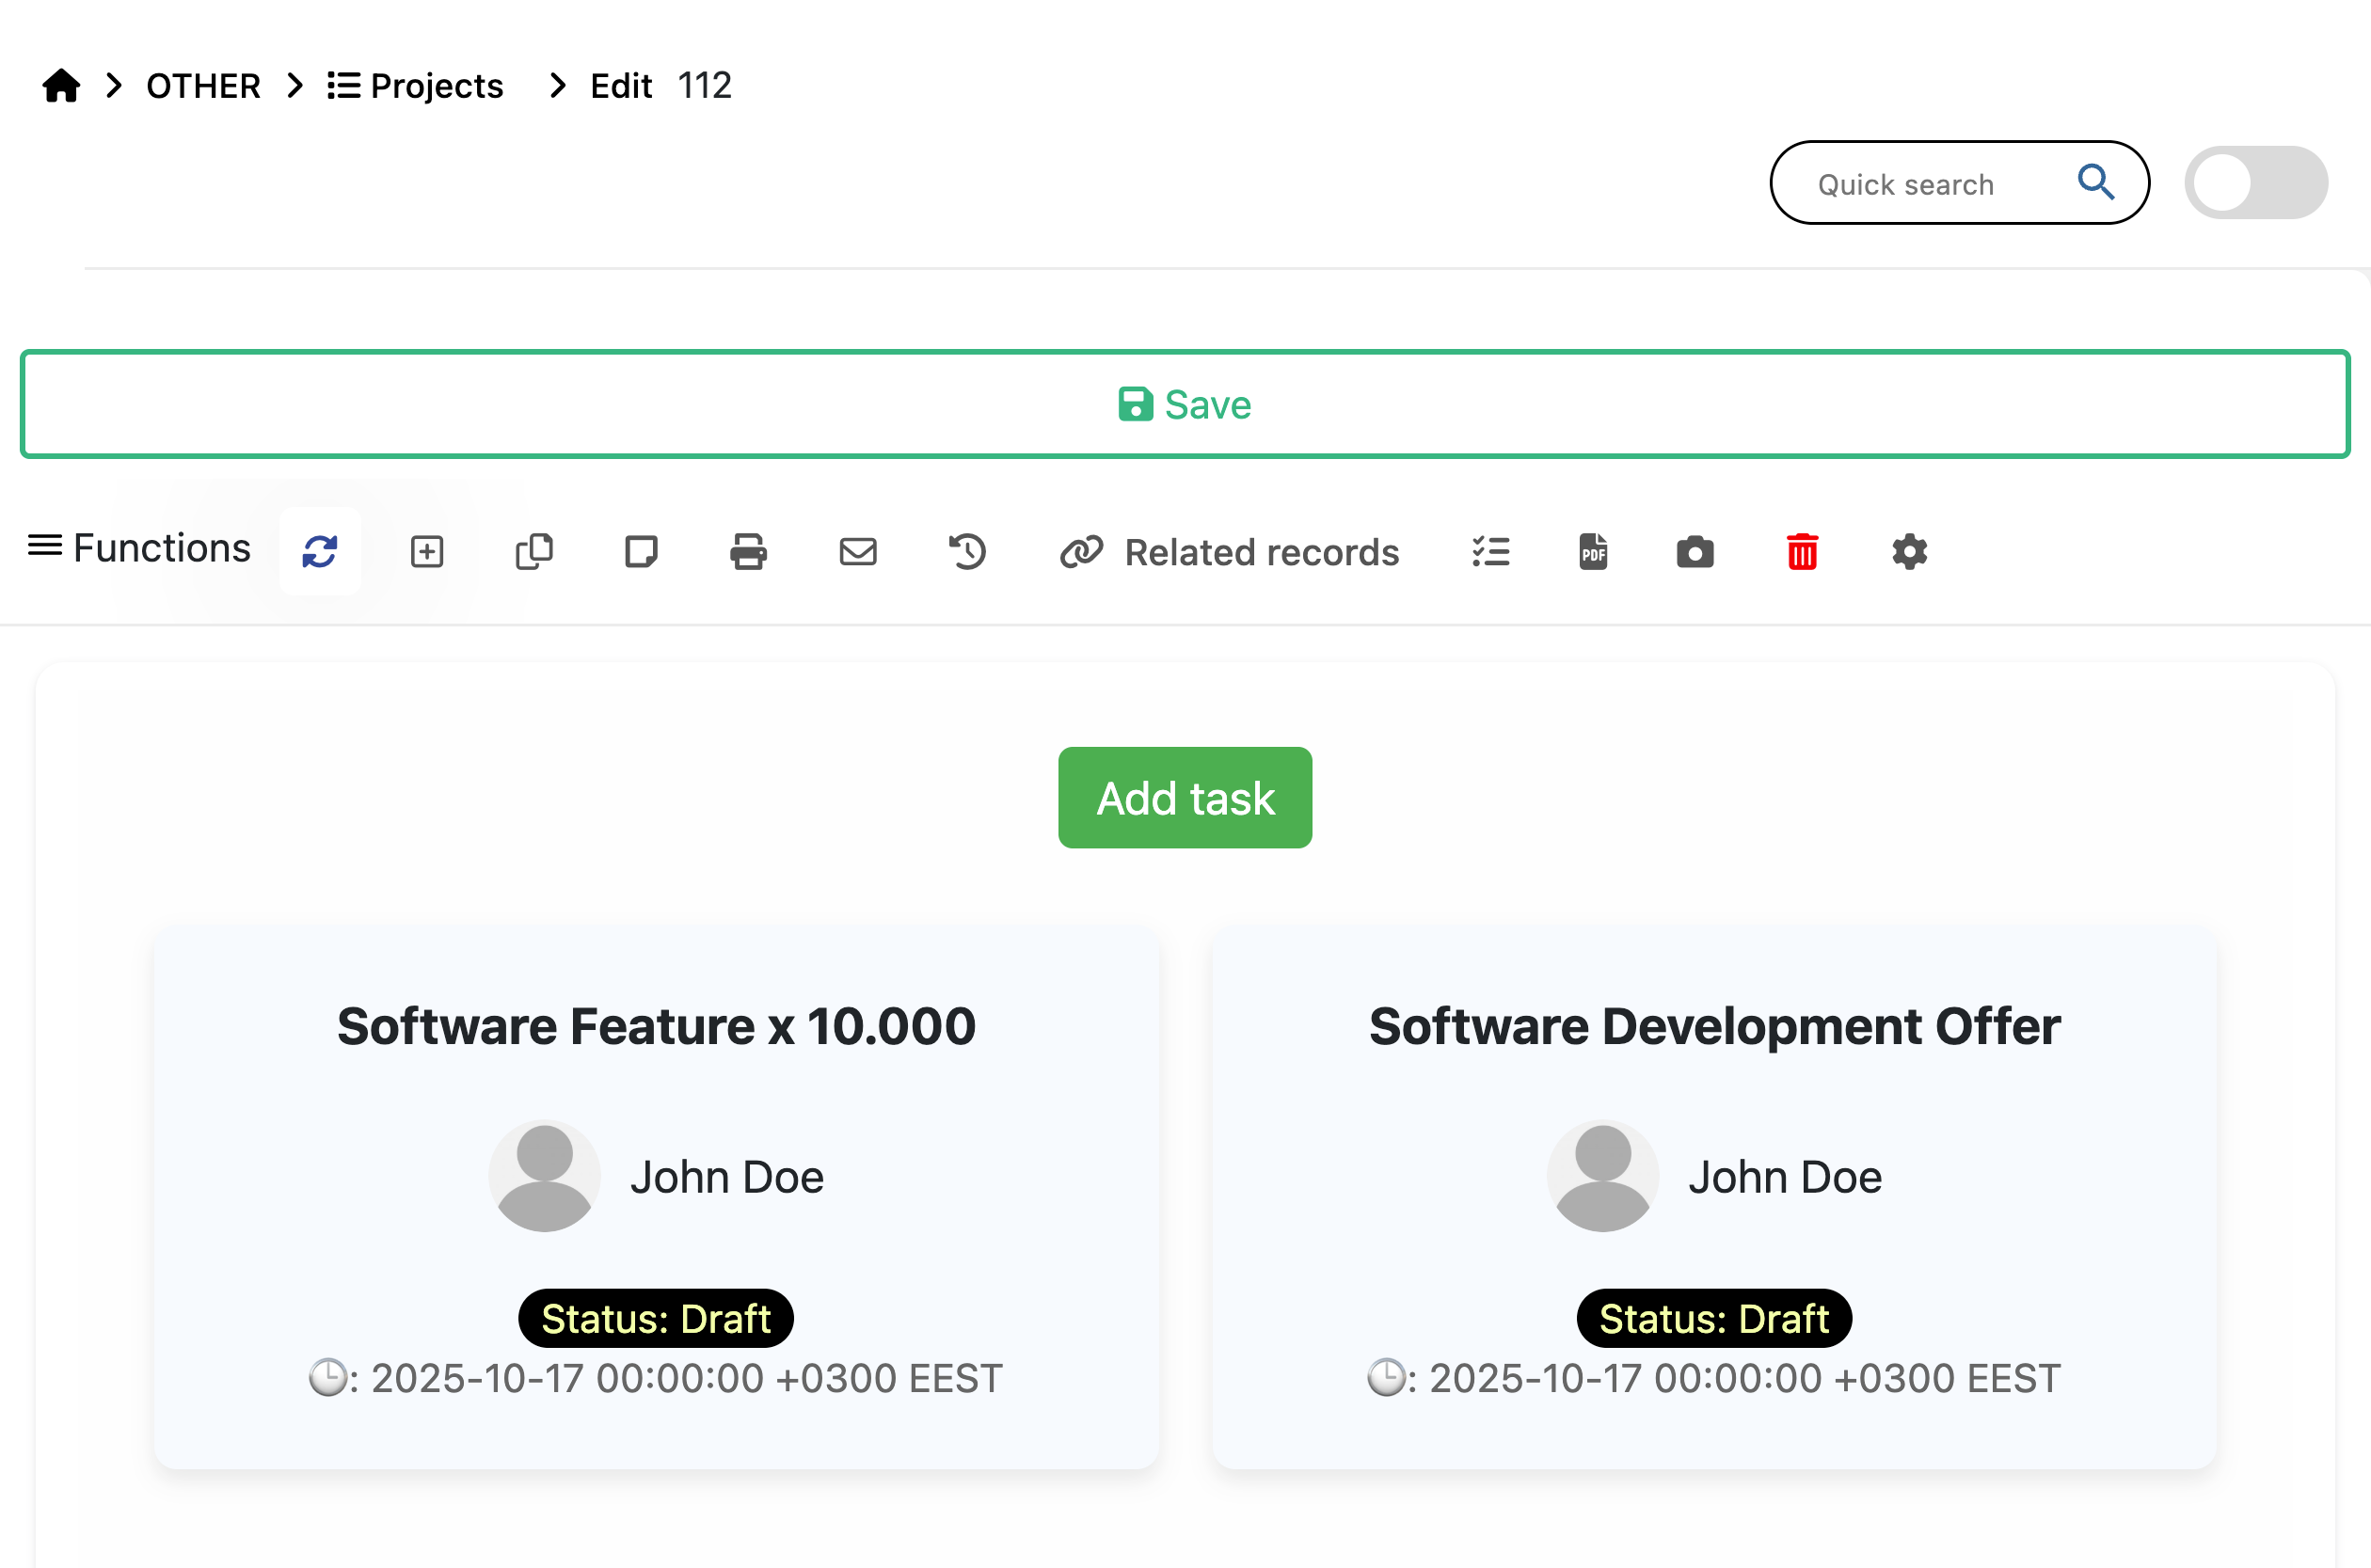This screenshot has width=2371, height=1568.
Task: Export the record with the PDF icon
Action: pos(1593,551)
